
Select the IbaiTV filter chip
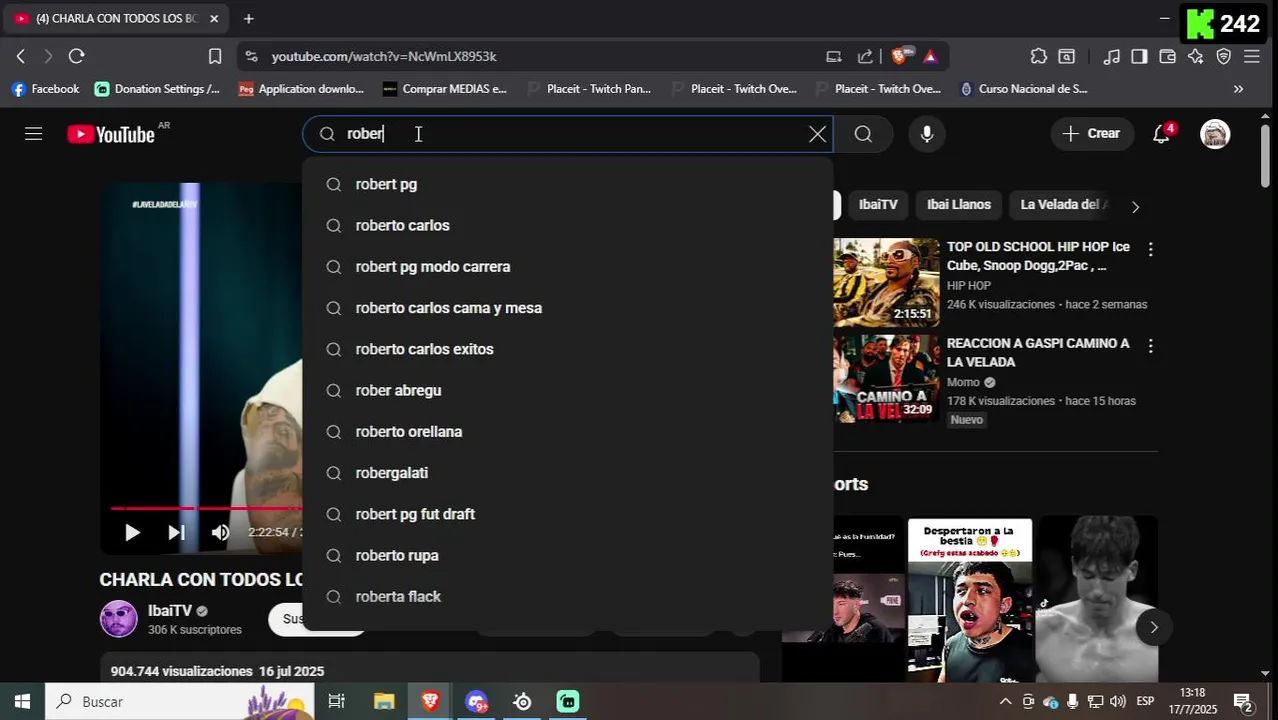[878, 205]
